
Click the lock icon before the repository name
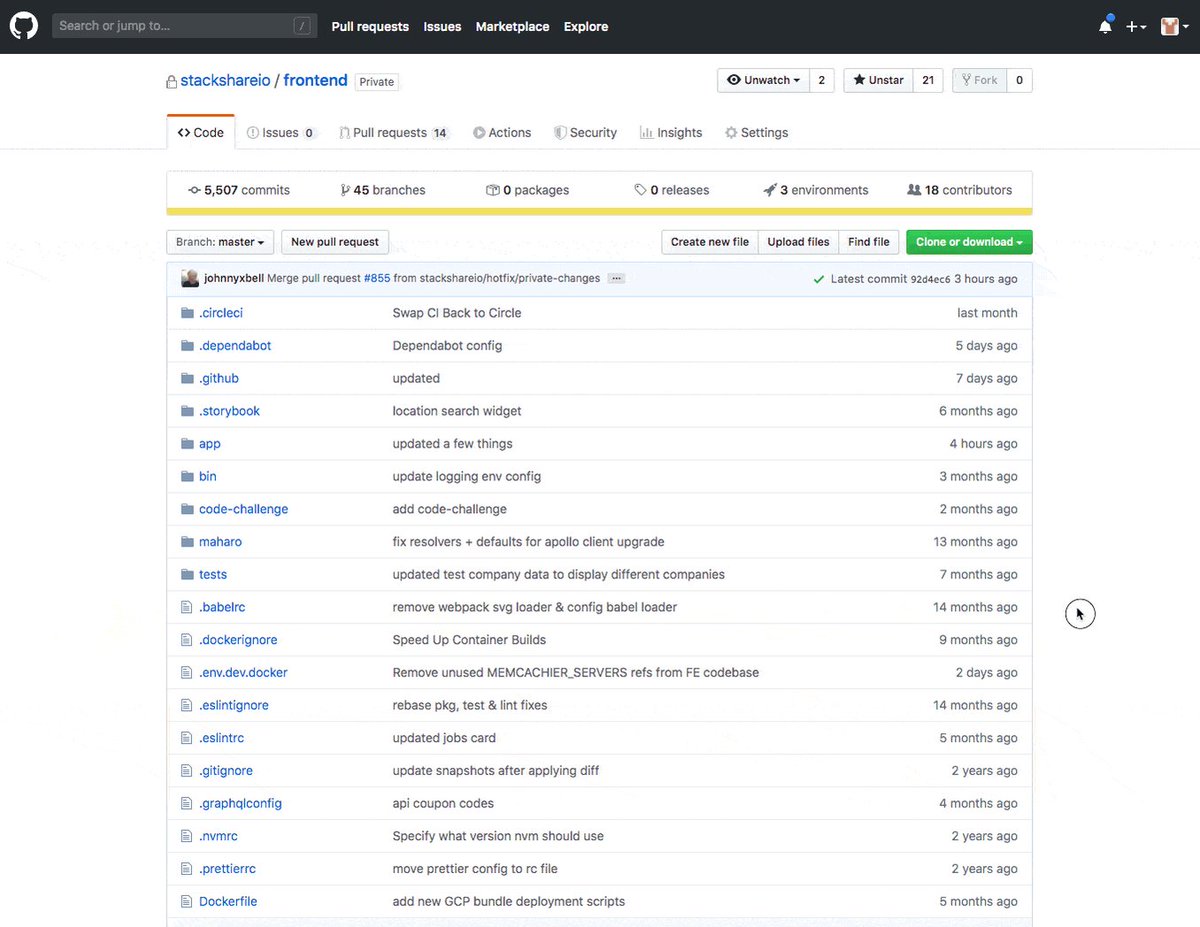pyautogui.click(x=169, y=80)
